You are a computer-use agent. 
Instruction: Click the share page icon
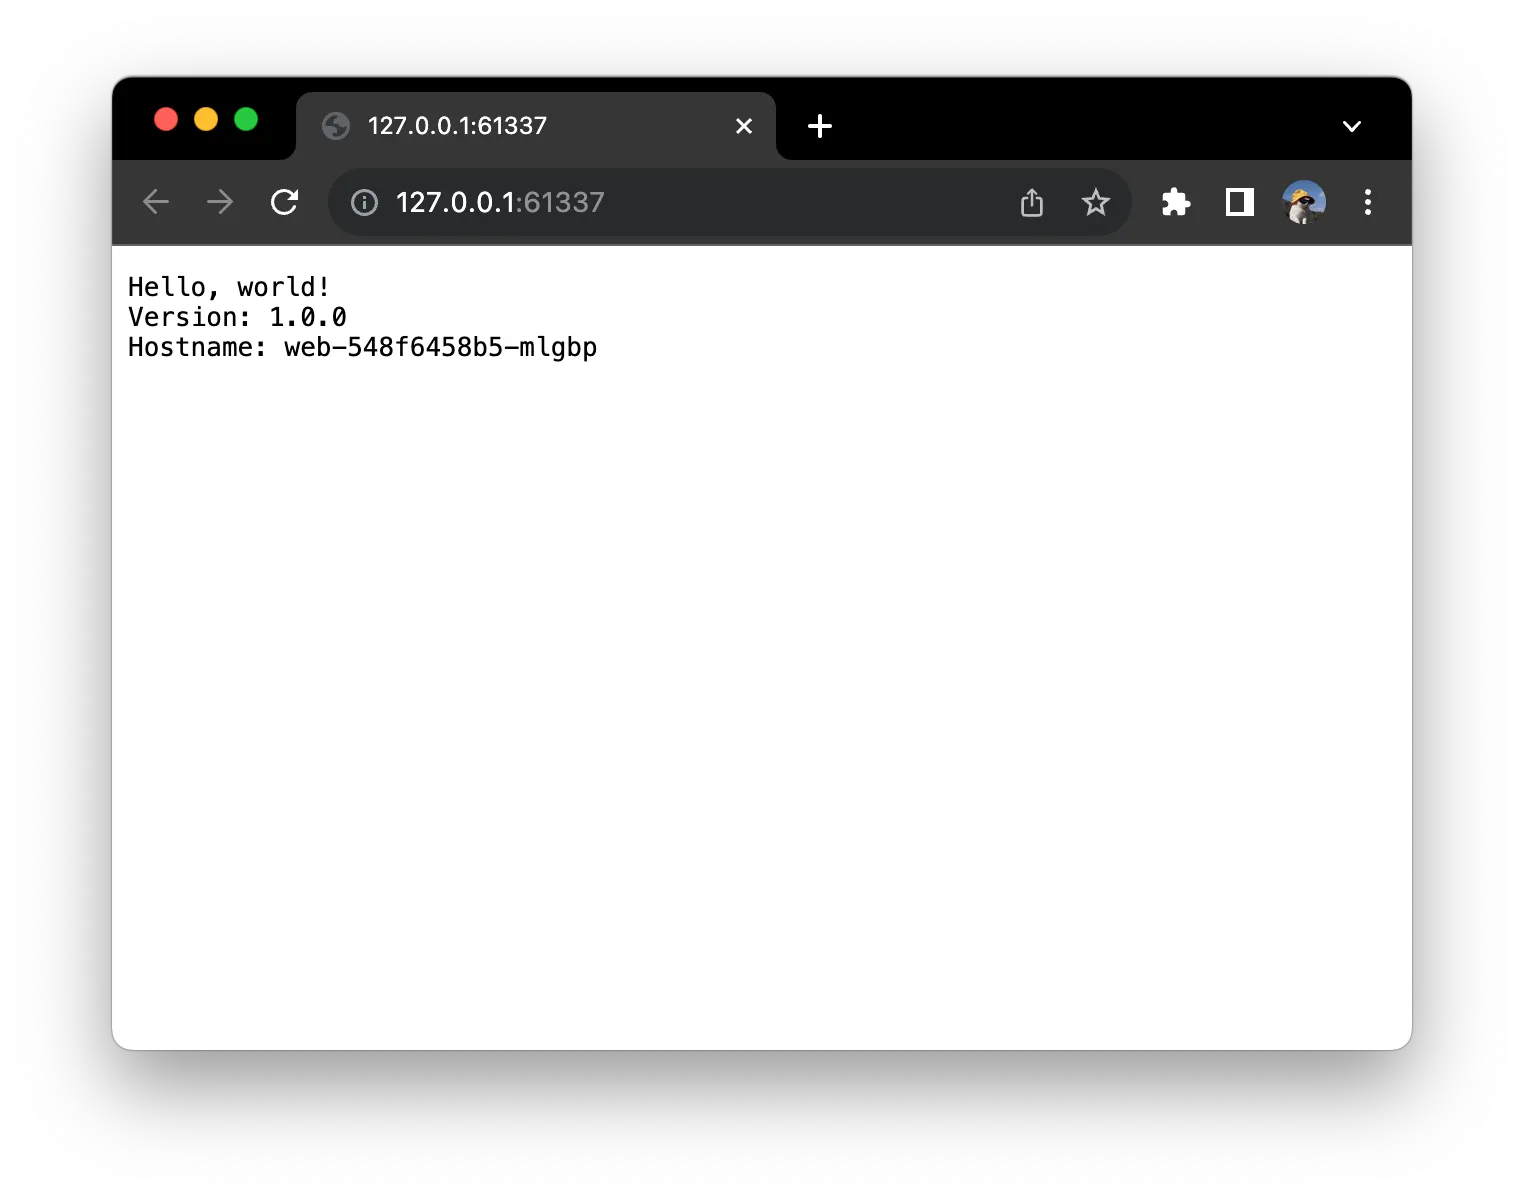coord(1032,202)
